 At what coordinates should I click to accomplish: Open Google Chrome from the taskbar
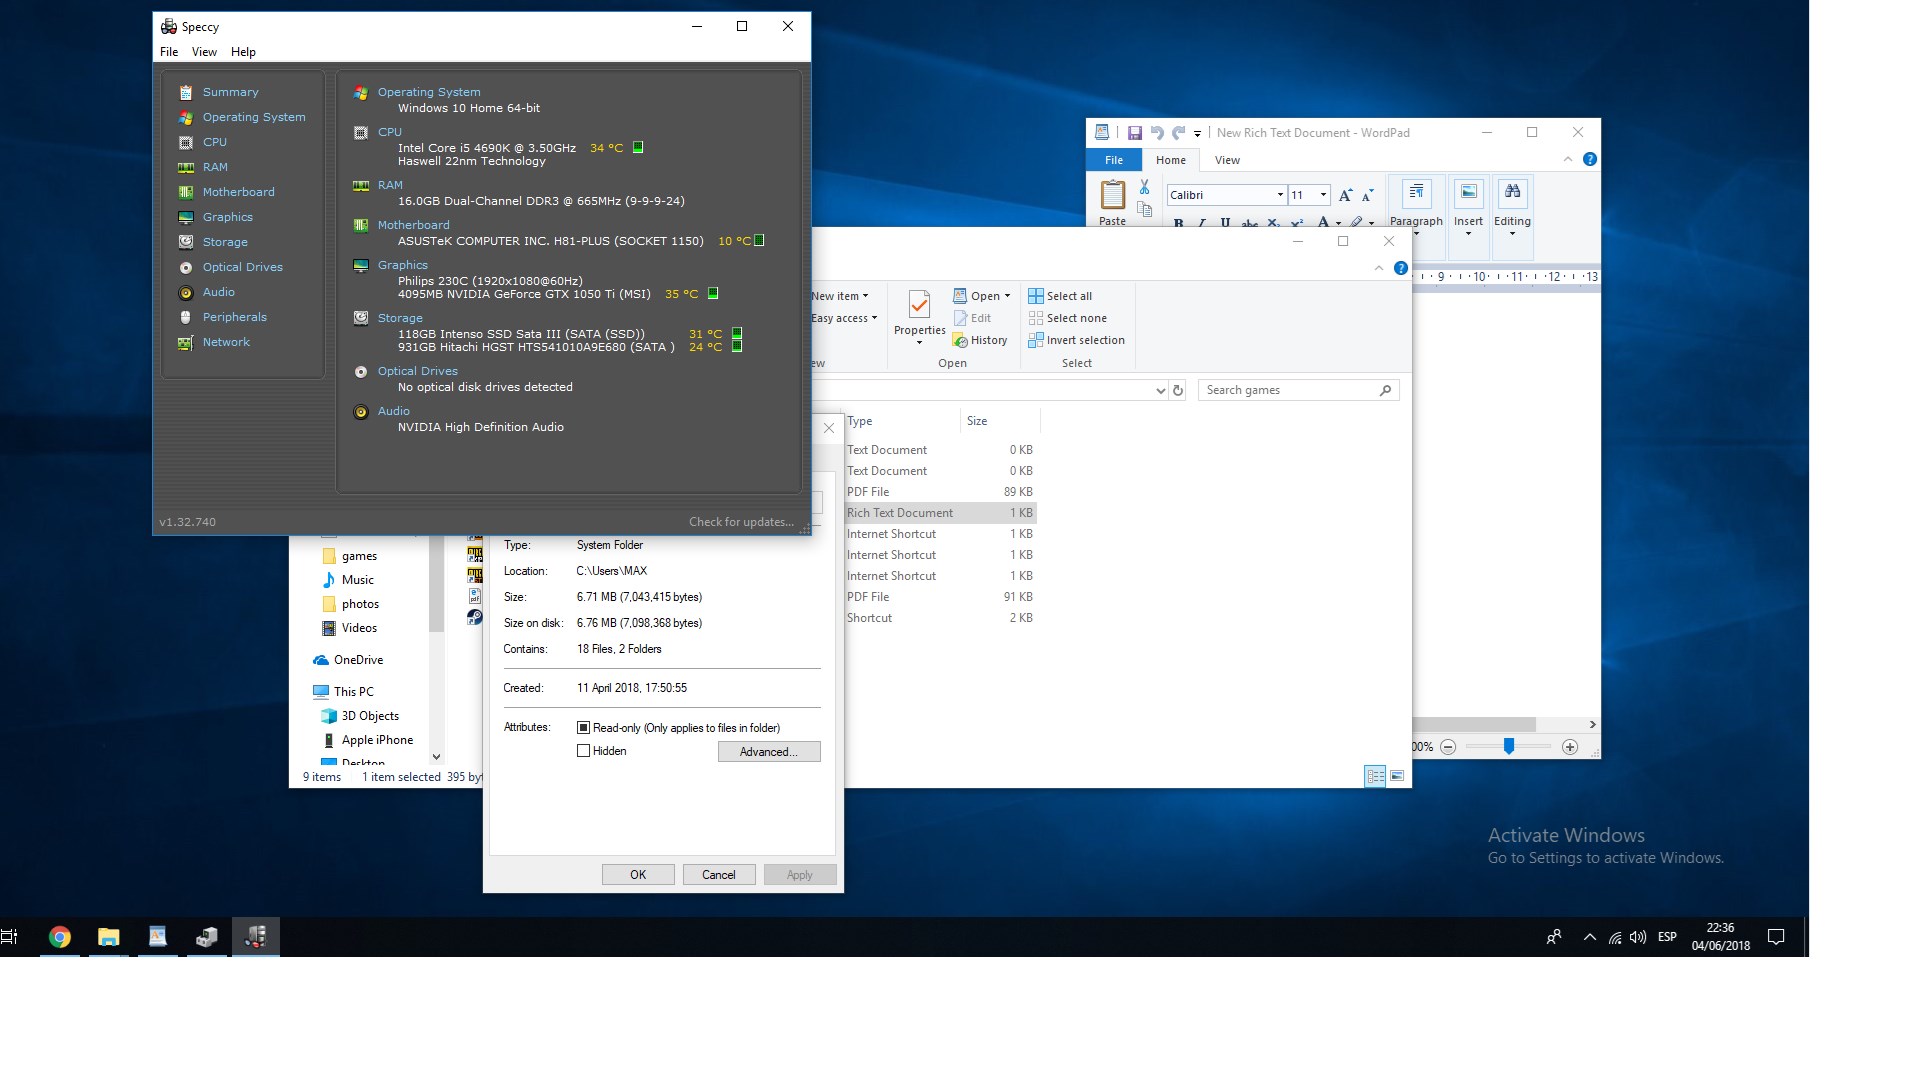60,937
